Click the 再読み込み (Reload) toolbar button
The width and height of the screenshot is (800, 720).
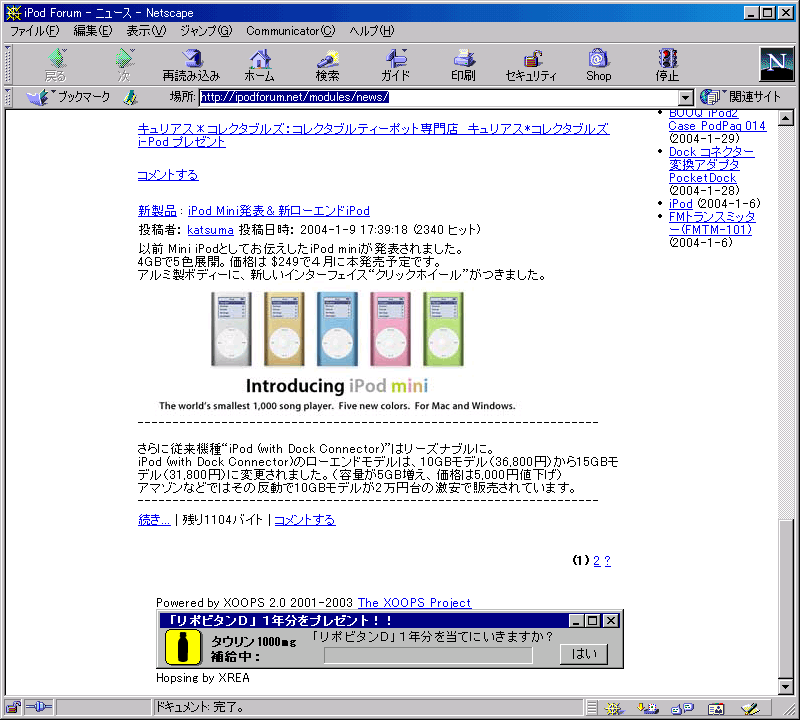pyautogui.click(x=191, y=65)
